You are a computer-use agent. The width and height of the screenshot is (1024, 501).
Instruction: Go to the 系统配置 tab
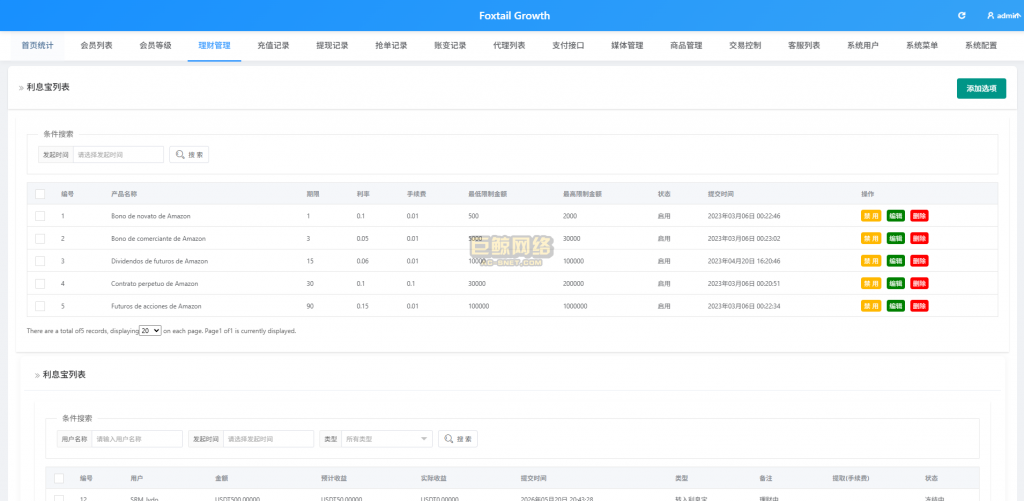tap(981, 46)
